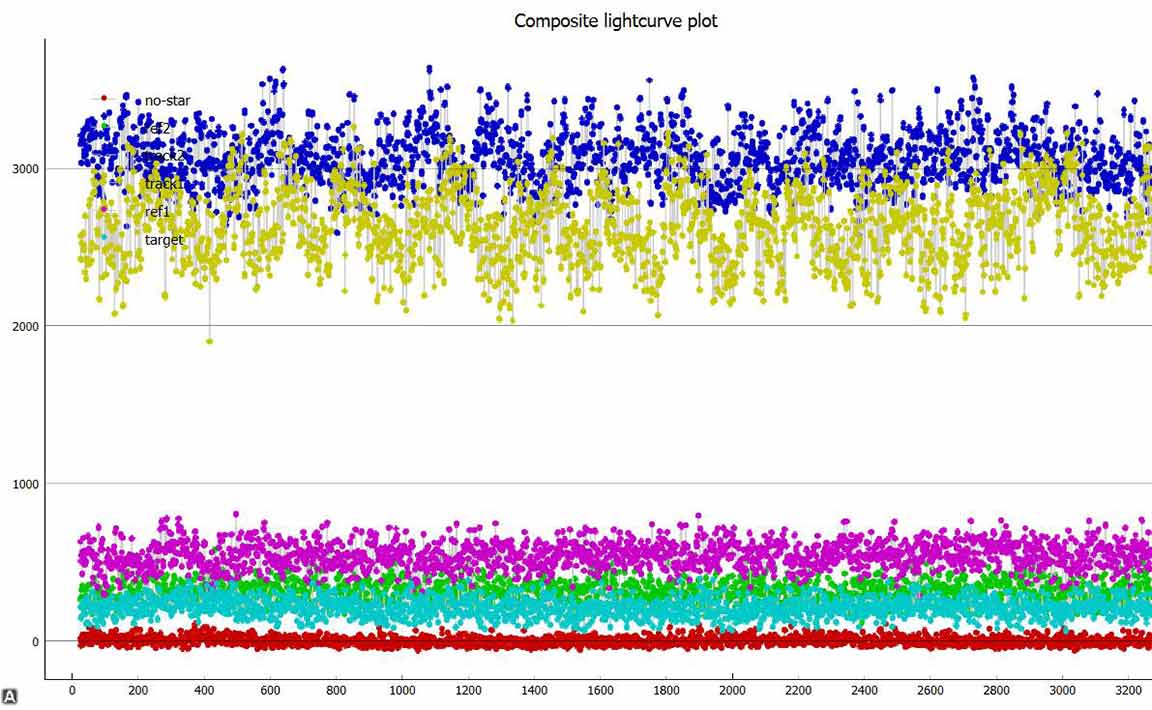Select the "ref1" legend label

pyautogui.click(x=158, y=212)
